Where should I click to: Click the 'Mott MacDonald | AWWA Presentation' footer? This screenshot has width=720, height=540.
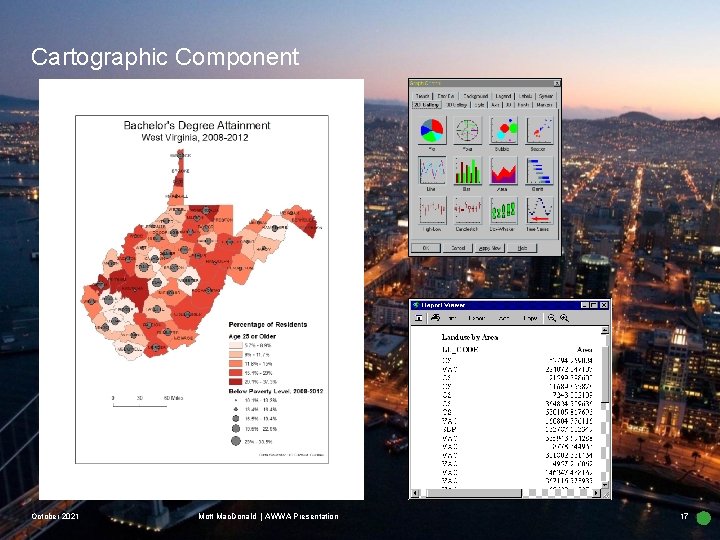pyautogui.click(x=269, y=516)
